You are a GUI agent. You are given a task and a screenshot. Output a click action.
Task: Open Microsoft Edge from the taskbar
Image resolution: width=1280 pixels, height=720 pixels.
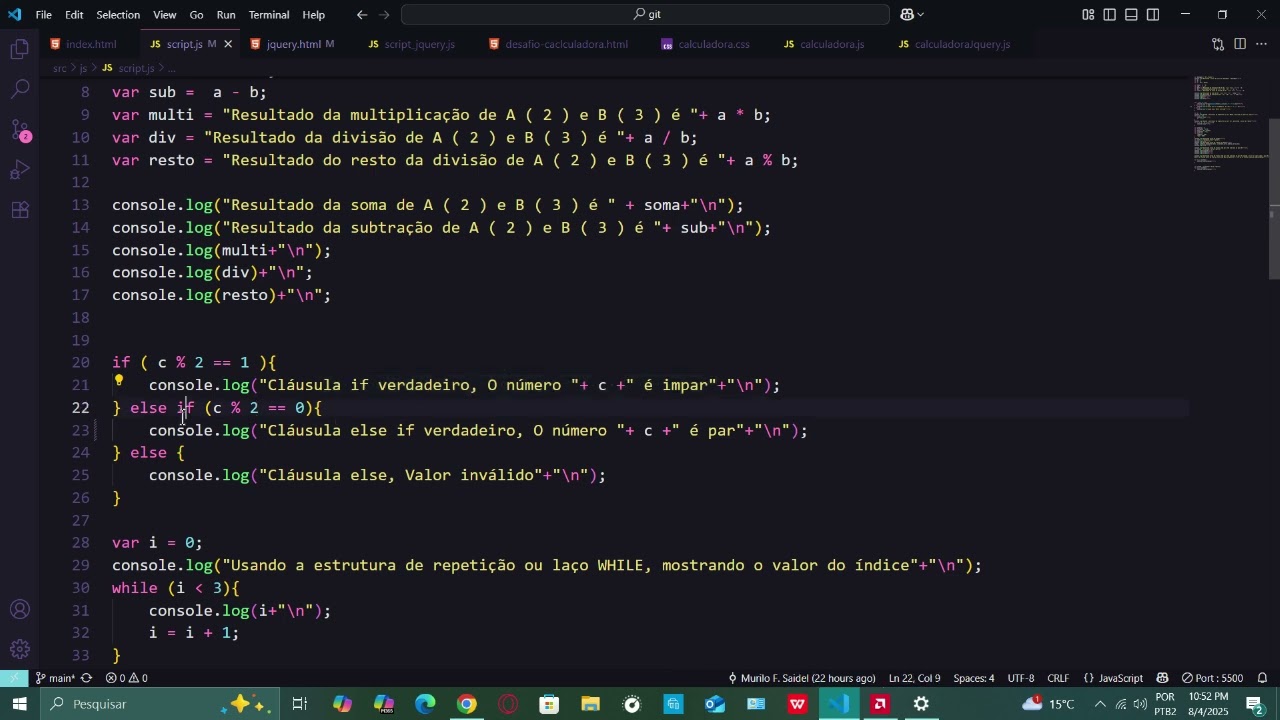426,704
